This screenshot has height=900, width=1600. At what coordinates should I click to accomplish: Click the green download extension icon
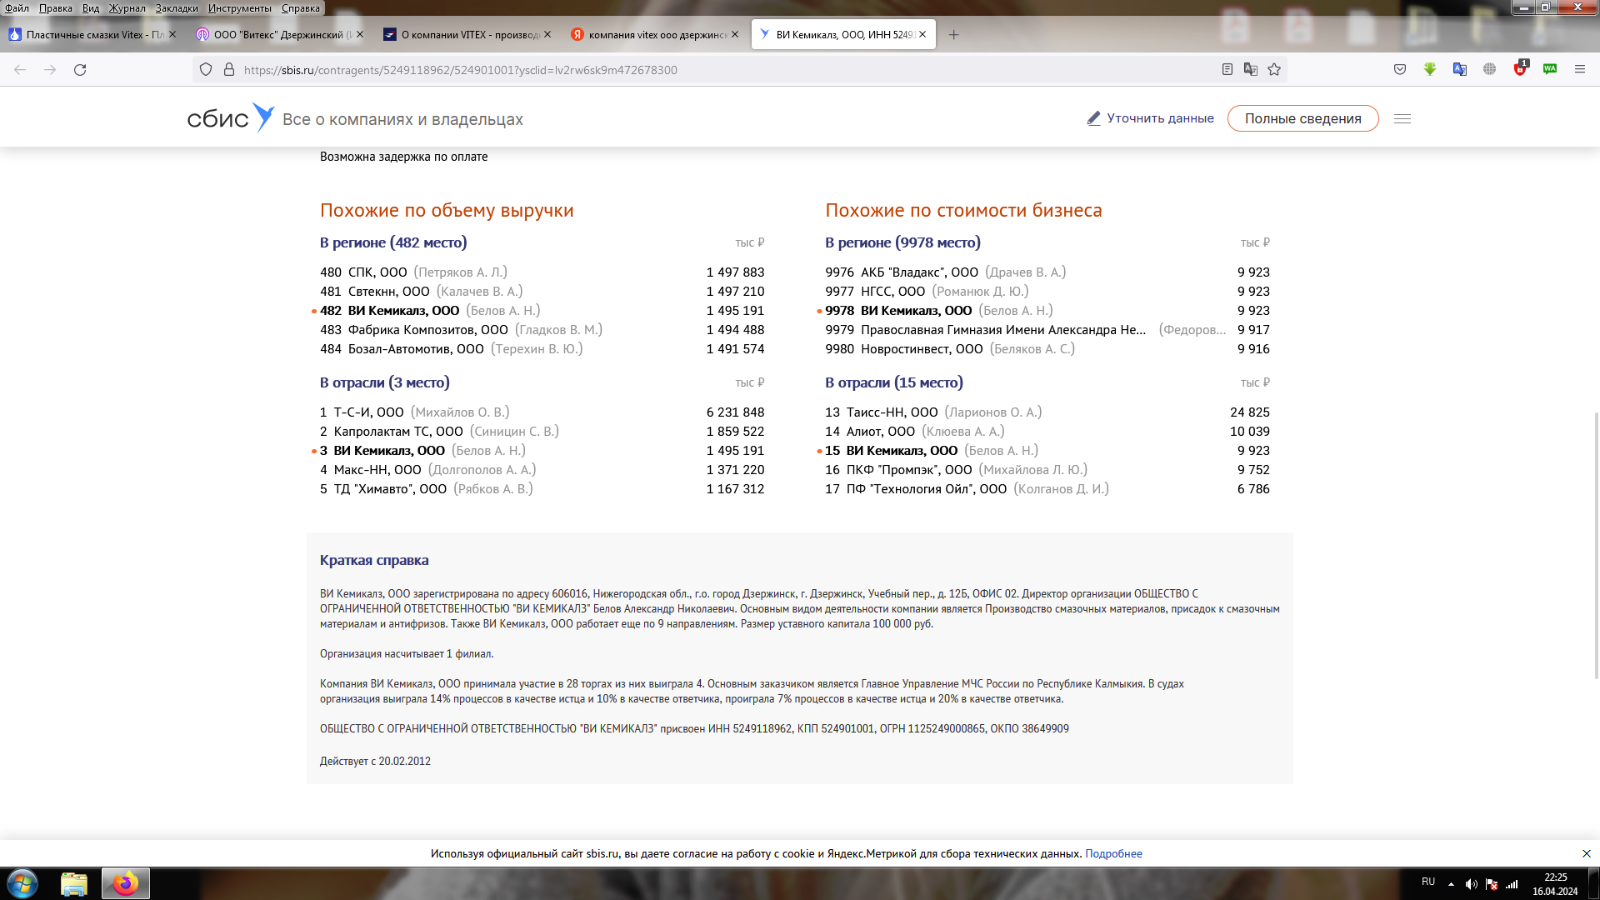pos(1430,70)
